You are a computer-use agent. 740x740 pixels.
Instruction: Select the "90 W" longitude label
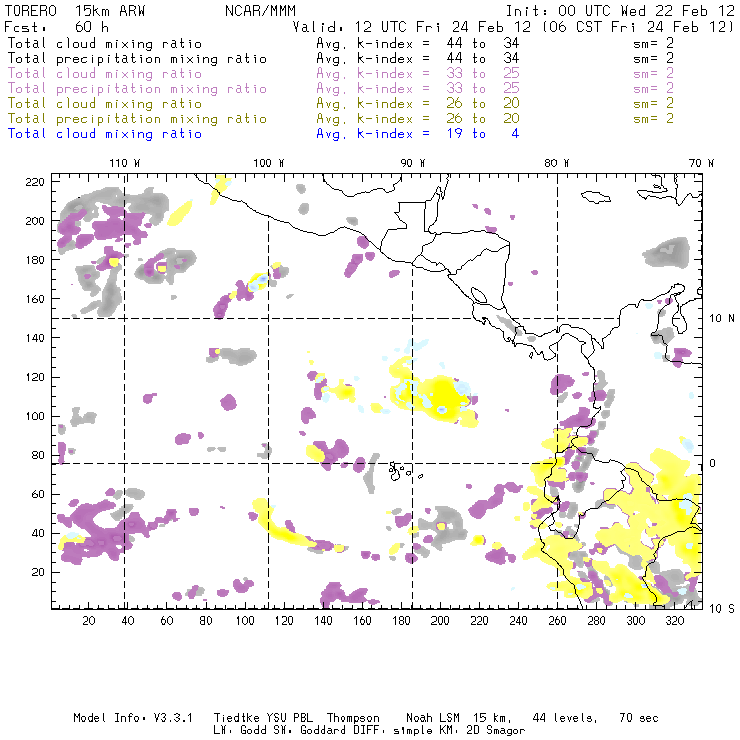coord(413,163)
